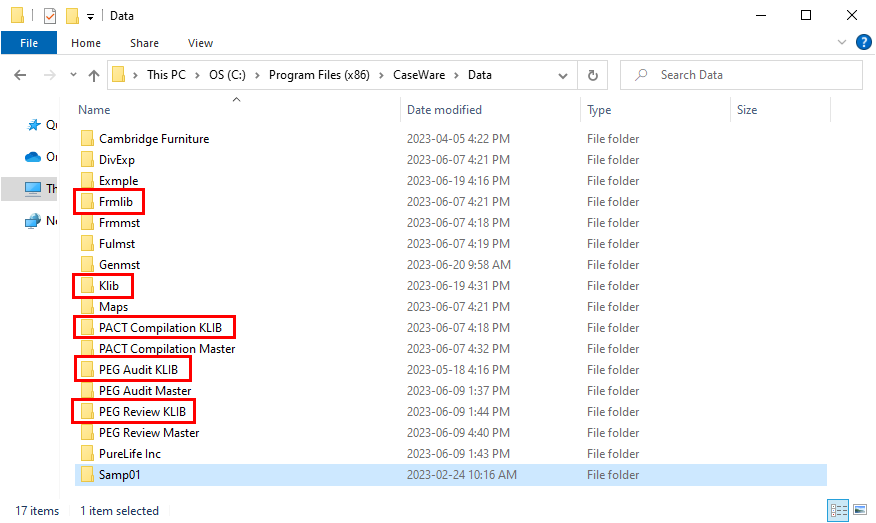Screen dimensions: 876x523
Task: Sort by the Size column header
Action: point(747,110)
